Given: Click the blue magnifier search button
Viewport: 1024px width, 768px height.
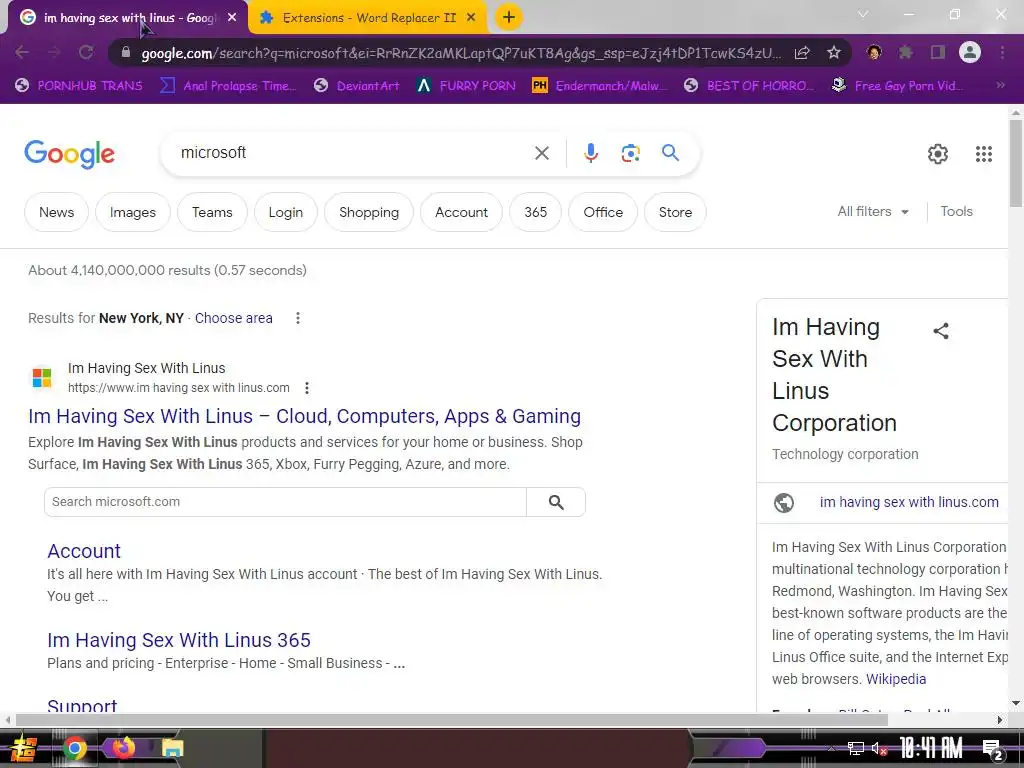Looking at the screenshot, I should 670,153.
